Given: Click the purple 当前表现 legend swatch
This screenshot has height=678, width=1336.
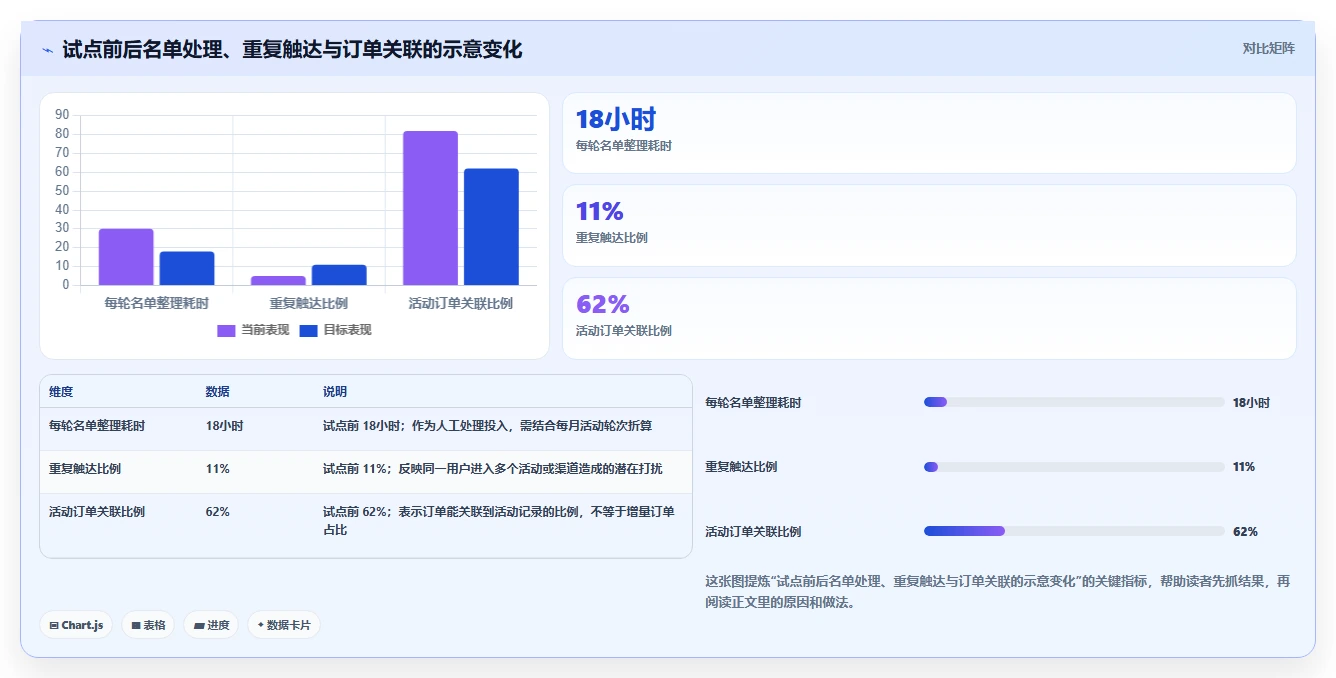Looking at the screenshot, I should 226,331.
